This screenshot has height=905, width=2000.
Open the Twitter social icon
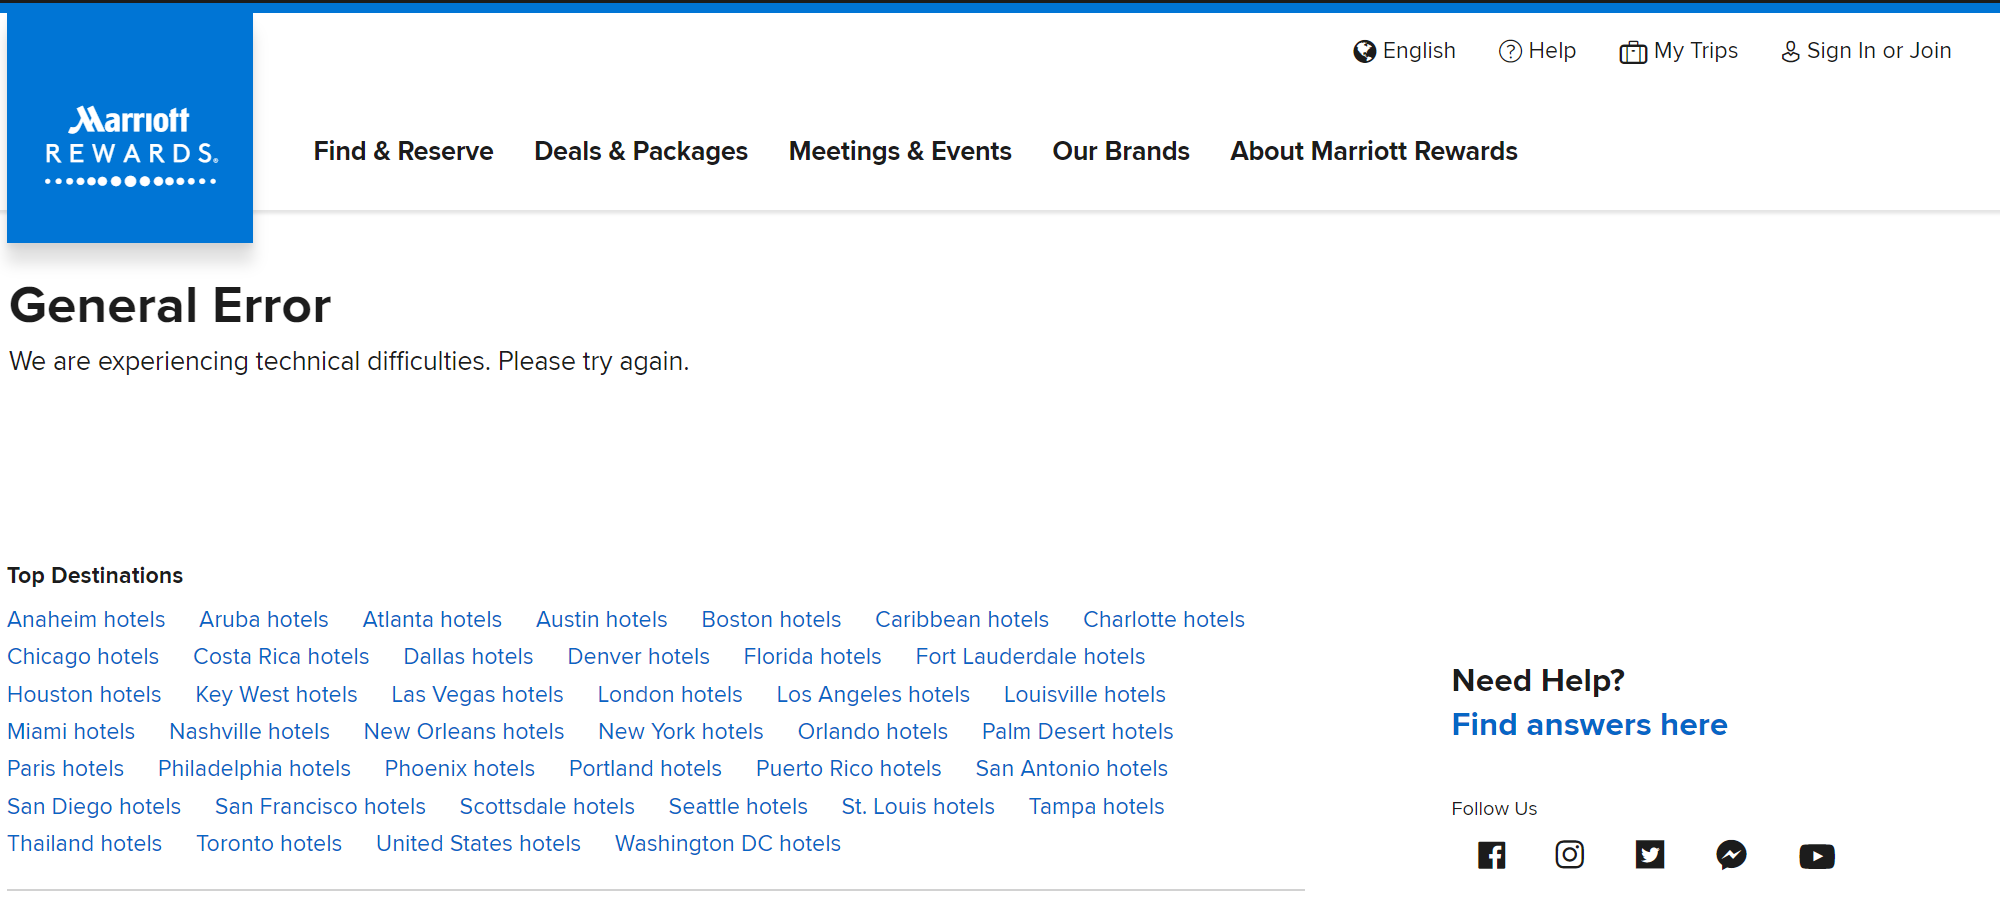[x=1649, y=855]
